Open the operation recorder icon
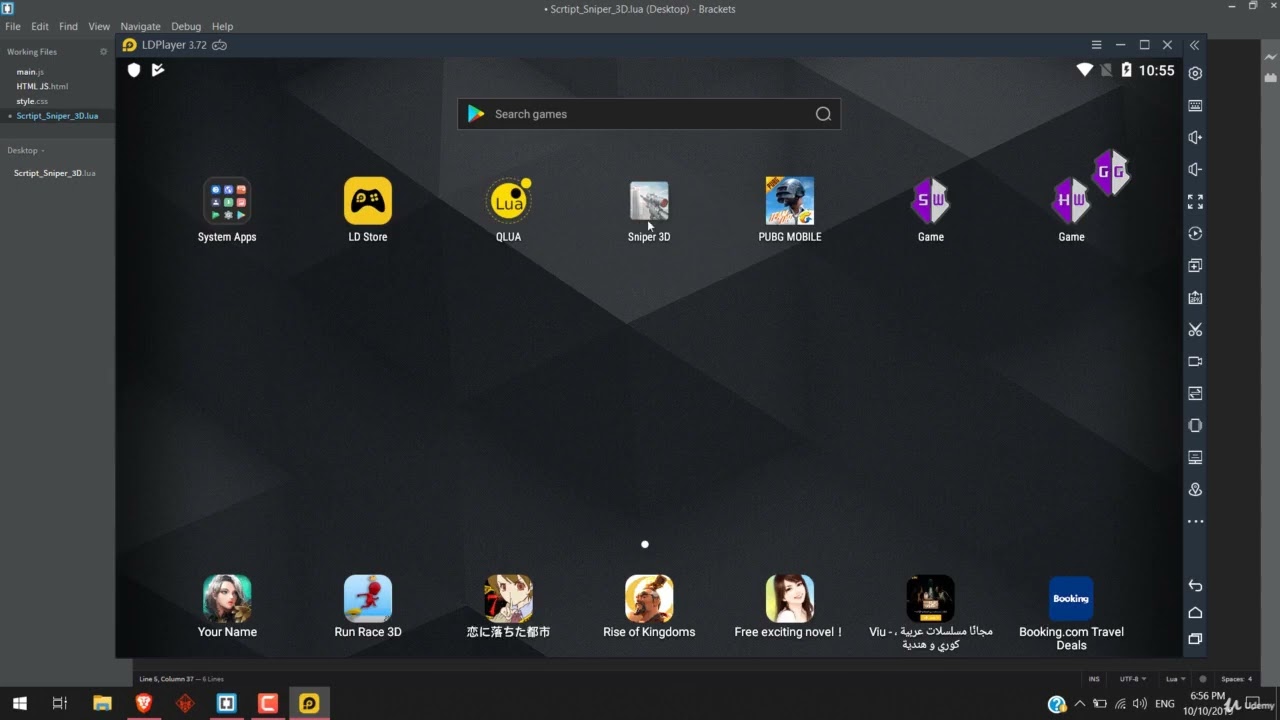This screenshot has height=720, width=1280. pyautogui.click(x=1195, y=233)
